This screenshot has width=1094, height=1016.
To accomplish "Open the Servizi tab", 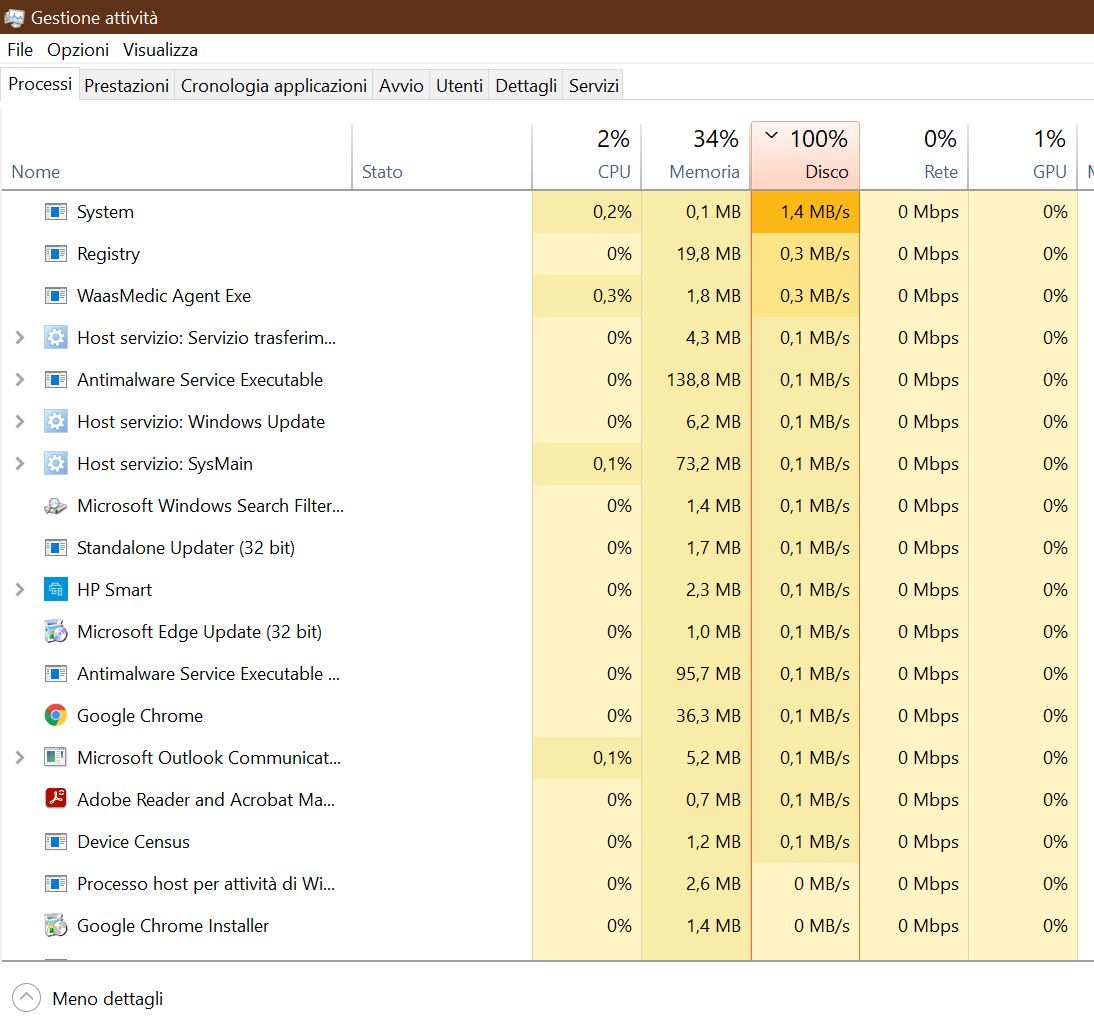I will [594, 86].
